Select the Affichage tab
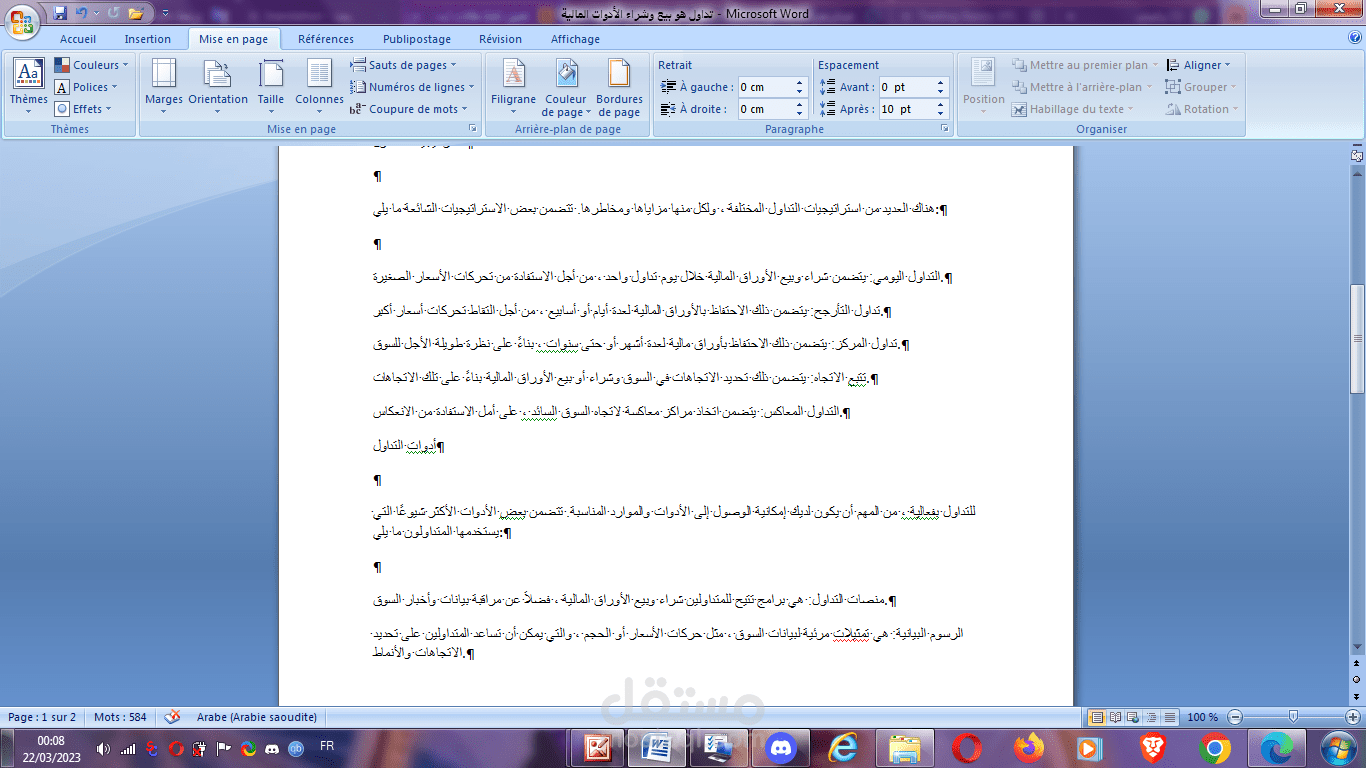 click(x=575, y=39)
